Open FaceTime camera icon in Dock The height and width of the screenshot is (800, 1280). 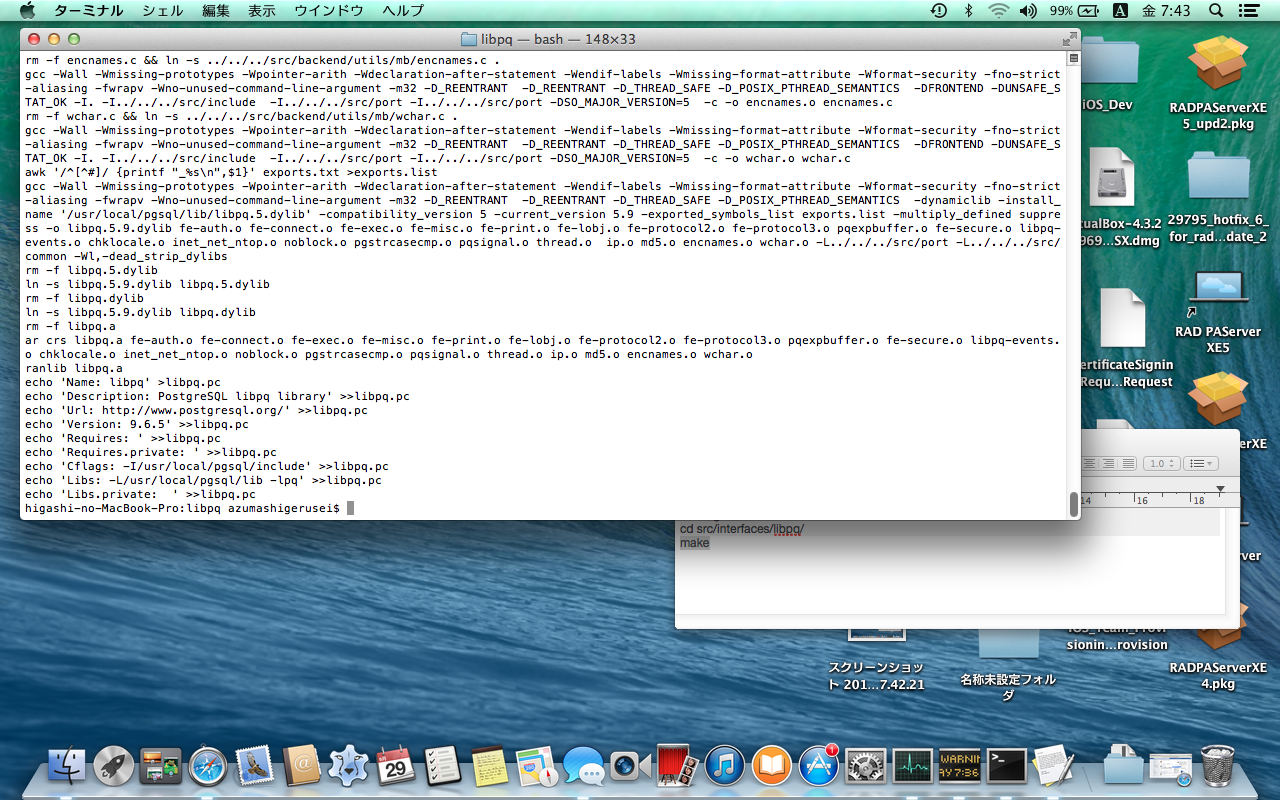[x=630, y=766]
